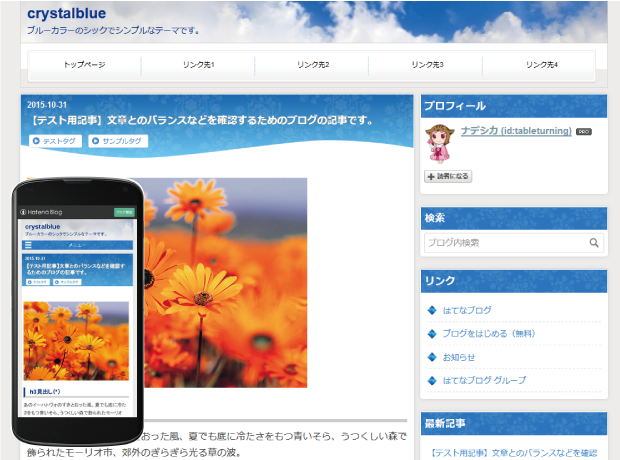Open リンク先1 navigation item

pyautogui.click(x=198, y=64)
